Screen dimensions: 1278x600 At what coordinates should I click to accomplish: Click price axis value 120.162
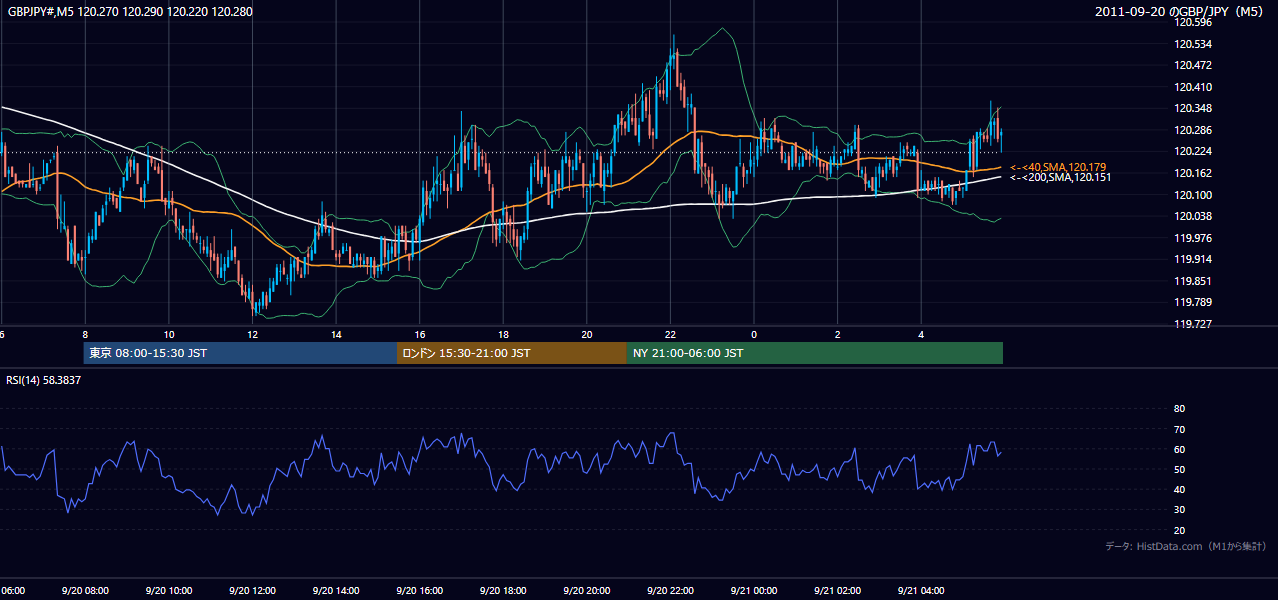(x=1192, y=173)
